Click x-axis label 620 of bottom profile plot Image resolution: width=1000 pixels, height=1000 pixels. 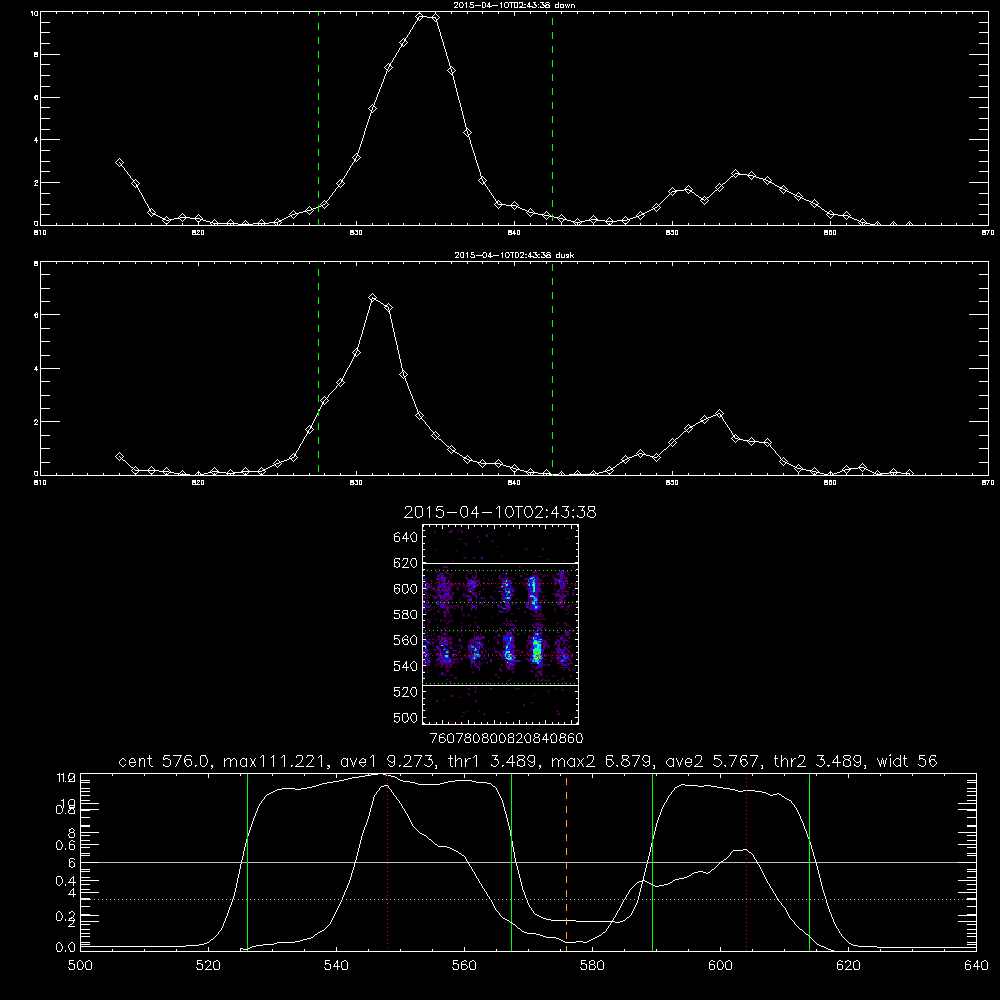click(848, 966)
